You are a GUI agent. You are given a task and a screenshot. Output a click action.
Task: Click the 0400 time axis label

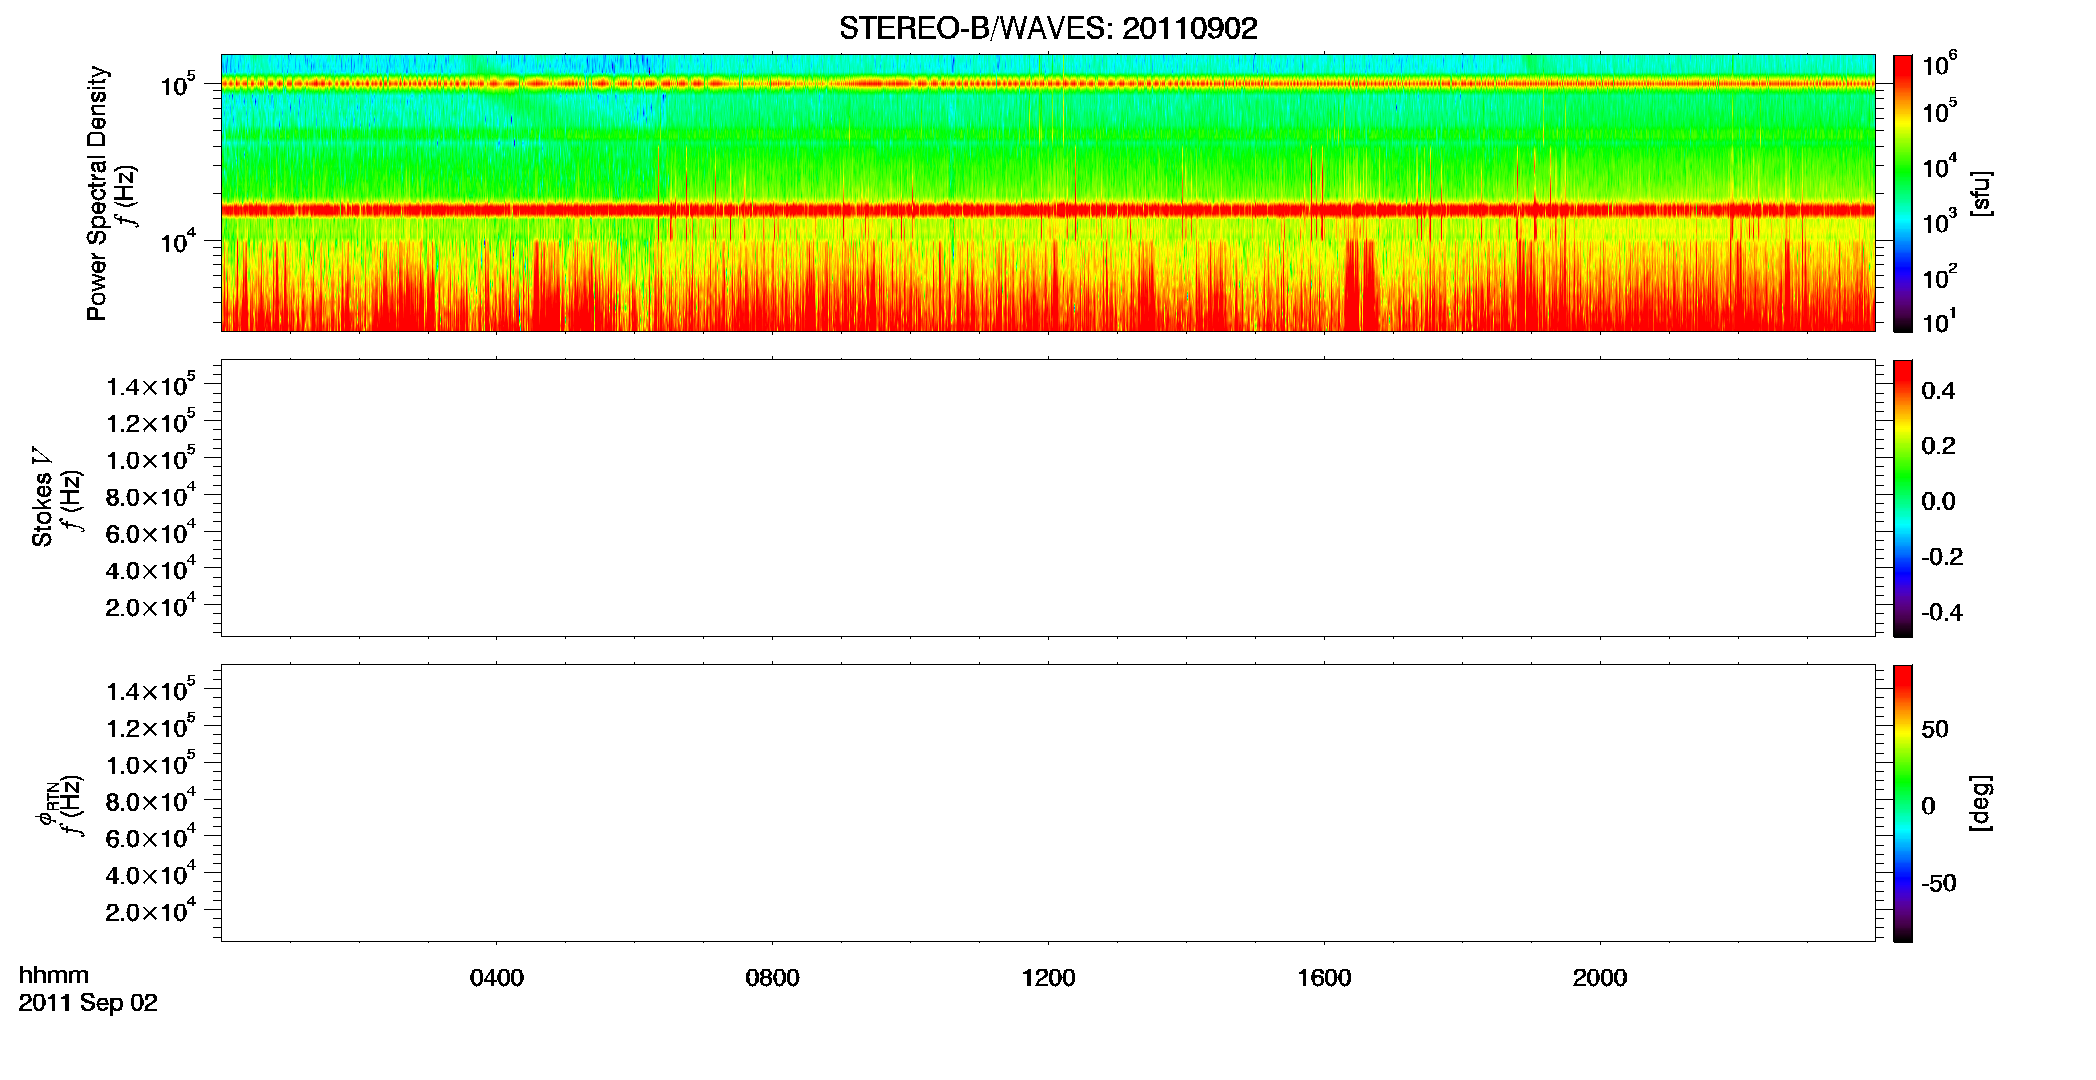tap(497, 978)
